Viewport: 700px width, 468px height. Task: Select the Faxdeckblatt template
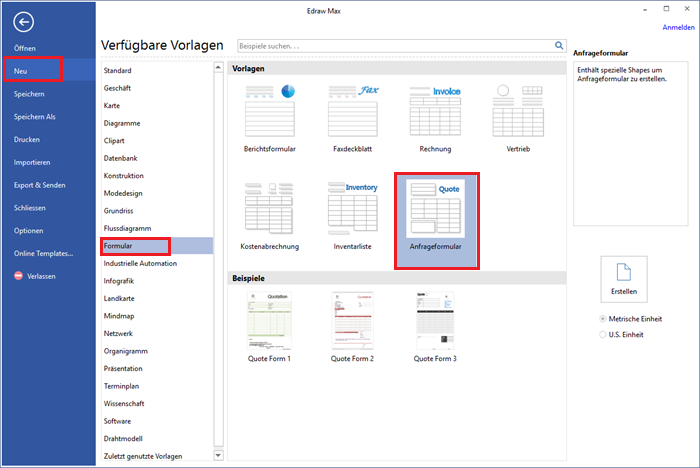[353, 118]
